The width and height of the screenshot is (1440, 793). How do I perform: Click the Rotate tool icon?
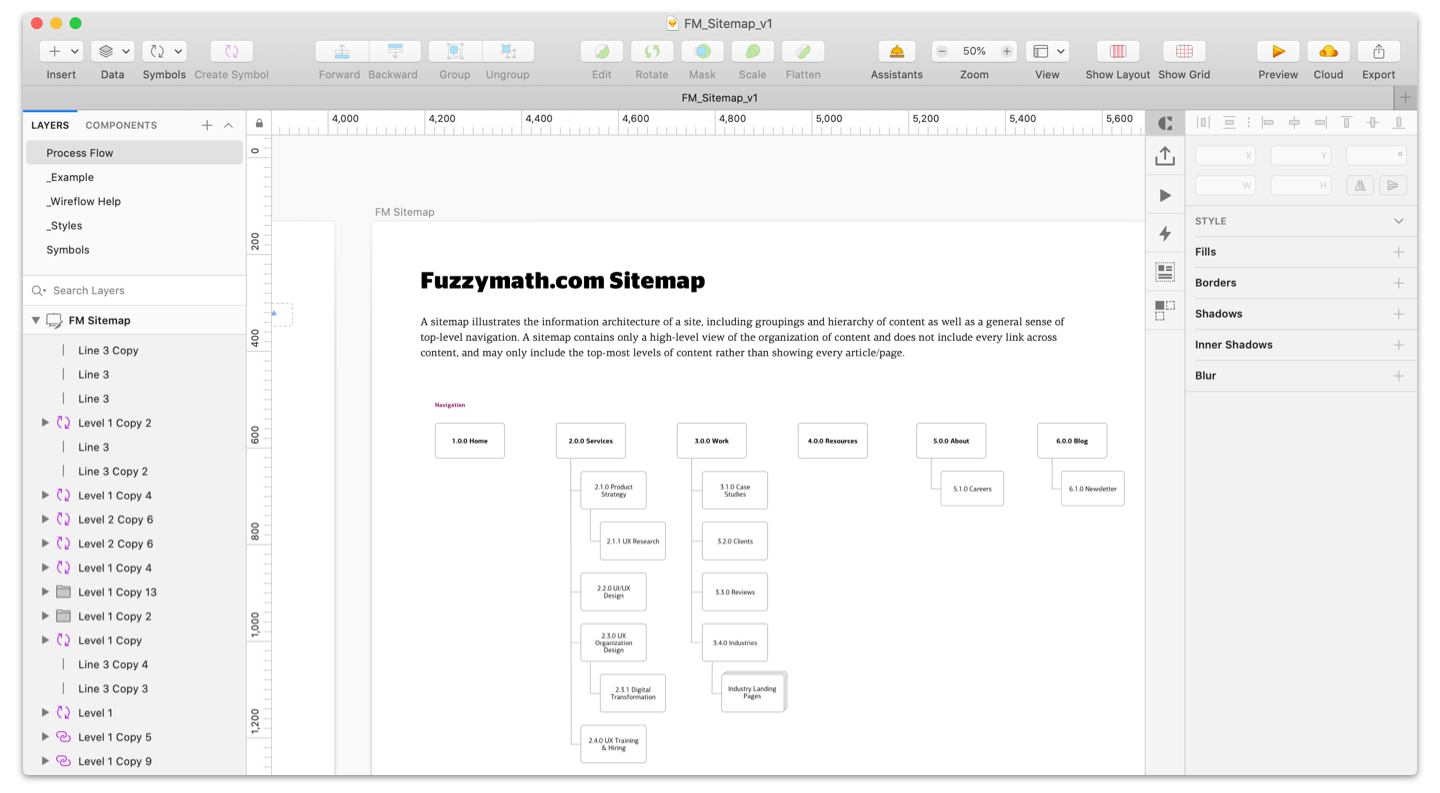point(652,51)
